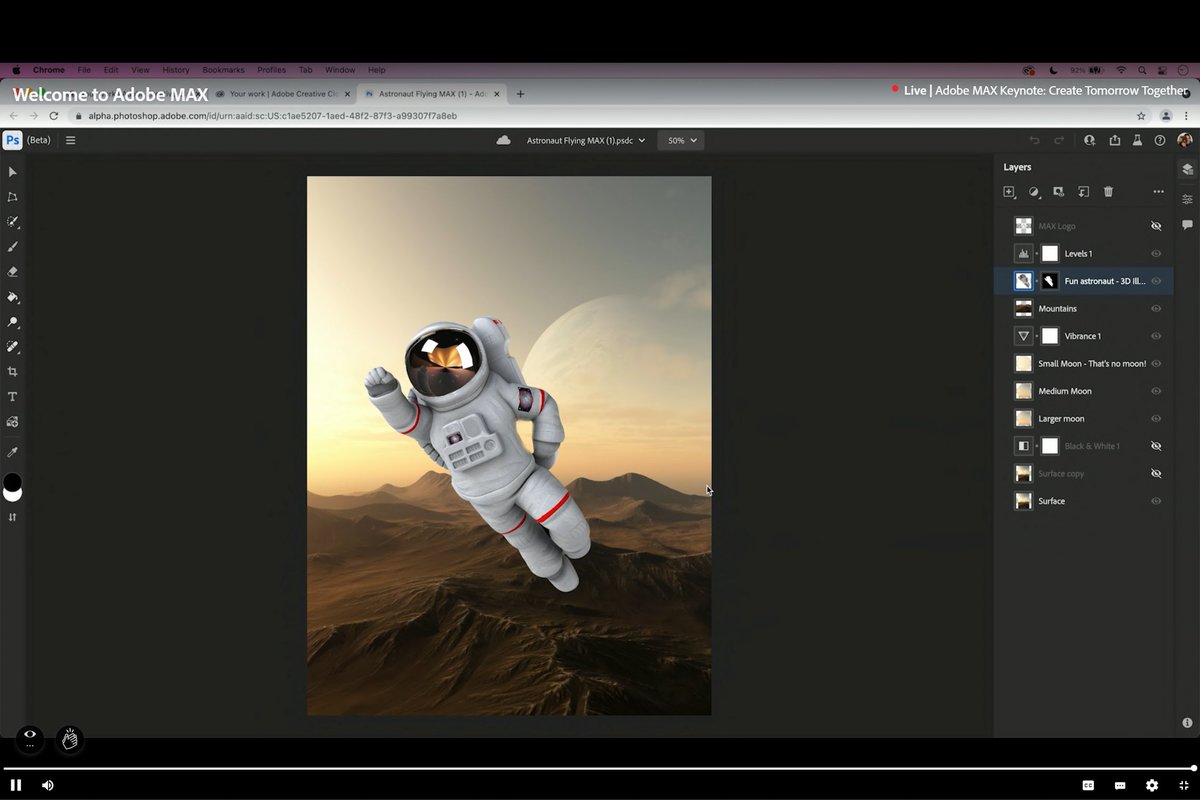The image size is (1200, 800).
Task: Hide the Levels 1 layer
Action: (x=1156, y=254)
